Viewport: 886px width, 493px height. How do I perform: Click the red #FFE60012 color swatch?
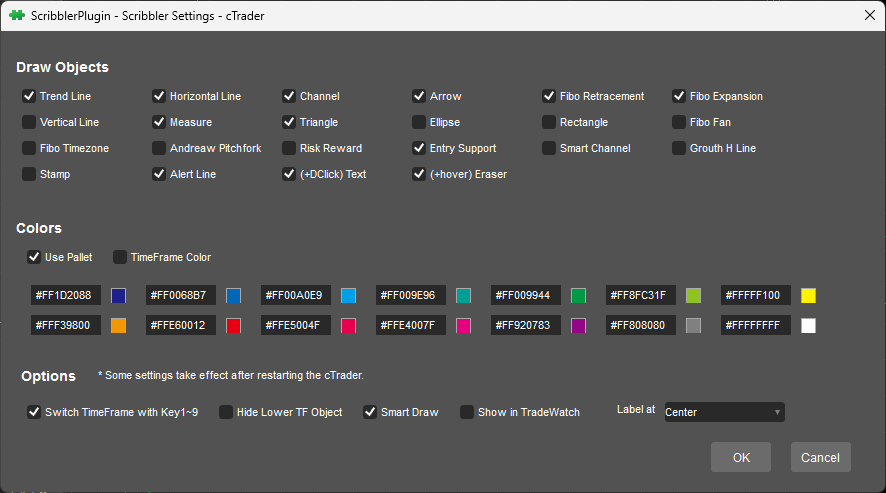pyautogui.click(x=234, y=325)
